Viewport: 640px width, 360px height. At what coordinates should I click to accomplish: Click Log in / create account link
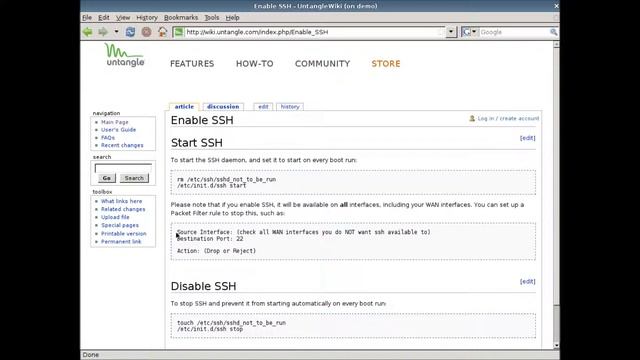(x=508, y=118)
